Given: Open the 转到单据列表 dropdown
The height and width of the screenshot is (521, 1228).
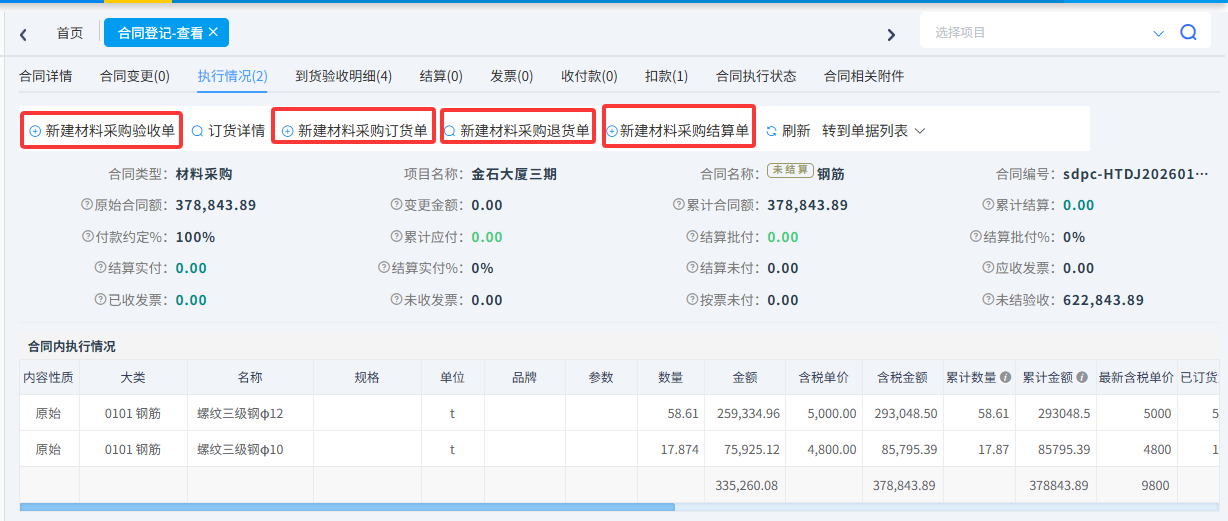Looking at the screenshot, I should click(x=873, y=131).
